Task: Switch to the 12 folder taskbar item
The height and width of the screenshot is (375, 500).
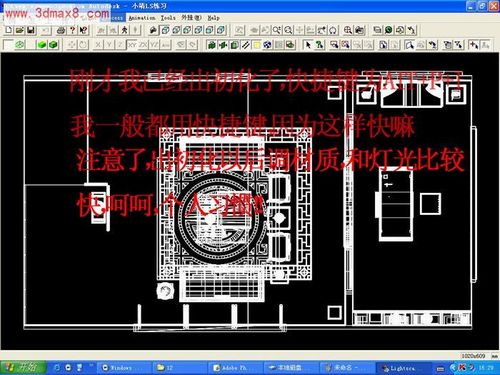Action: point(180,368)
